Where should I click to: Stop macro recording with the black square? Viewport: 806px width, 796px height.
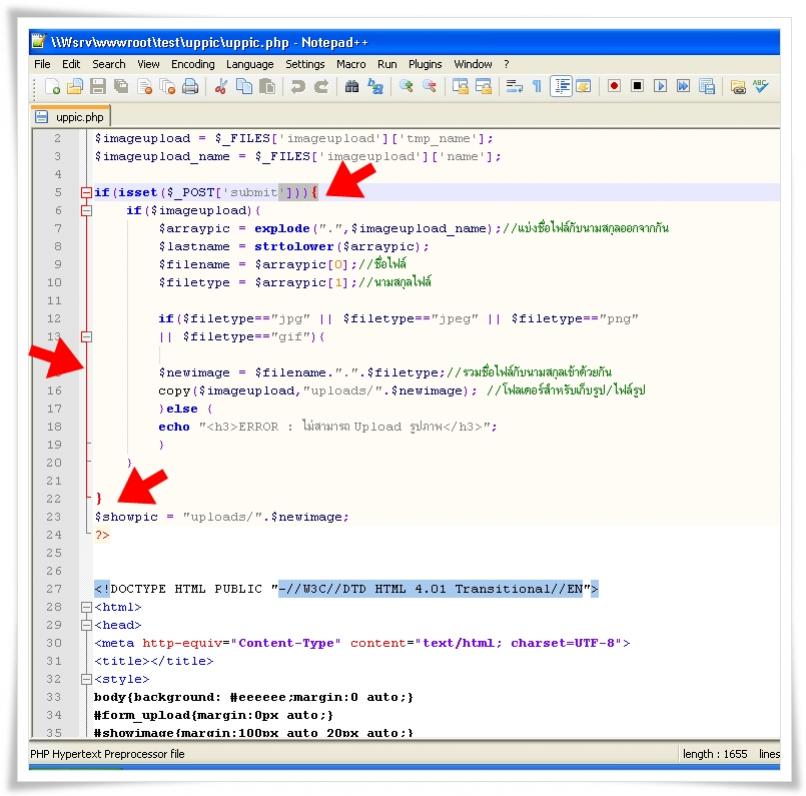click(x=637, y=86)
